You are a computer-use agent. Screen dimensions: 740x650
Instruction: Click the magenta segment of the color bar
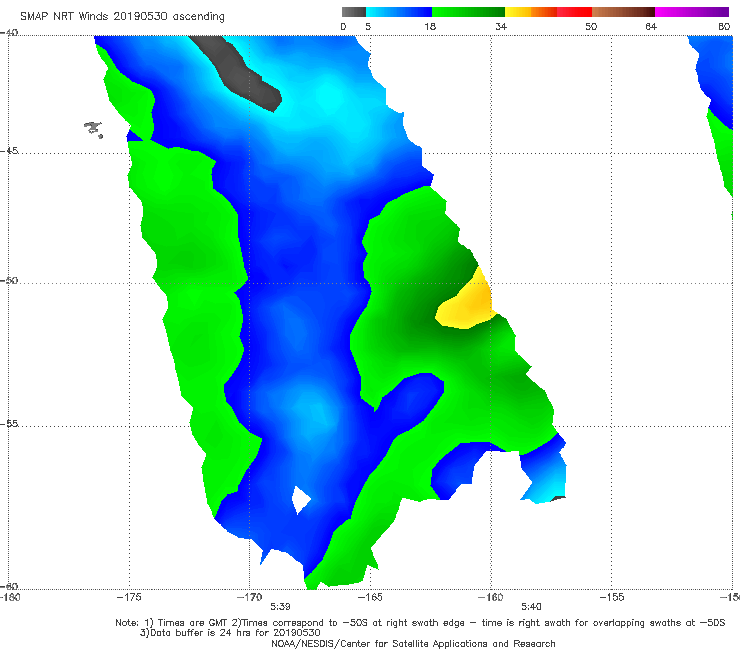coord(692,12)
